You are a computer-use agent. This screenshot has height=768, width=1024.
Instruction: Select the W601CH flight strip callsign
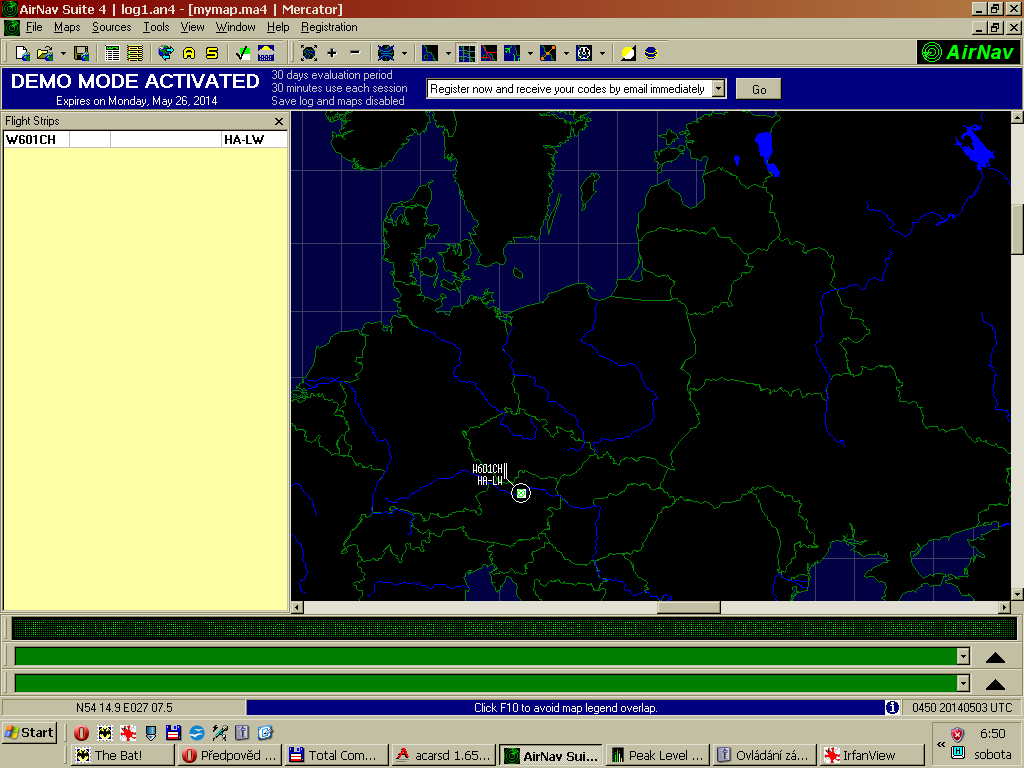pos(37,139)
